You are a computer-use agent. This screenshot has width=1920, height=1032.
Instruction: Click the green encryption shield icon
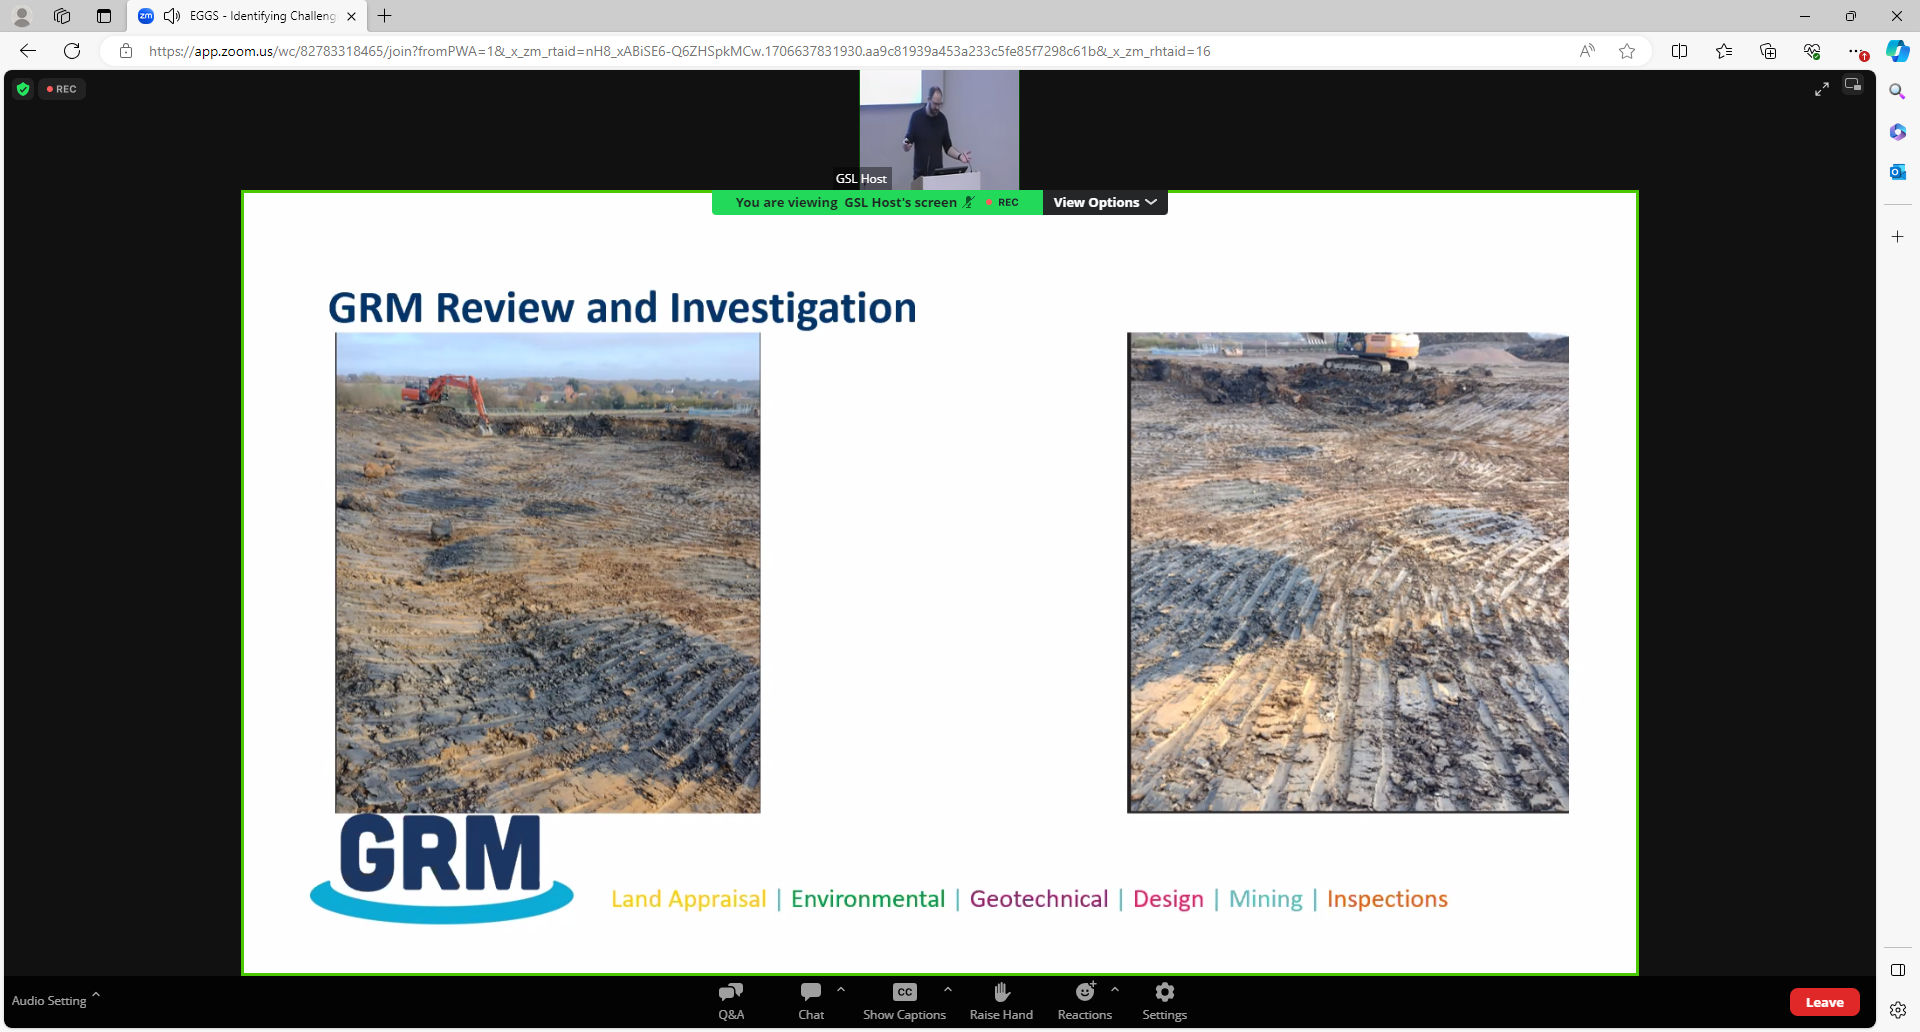23,89
